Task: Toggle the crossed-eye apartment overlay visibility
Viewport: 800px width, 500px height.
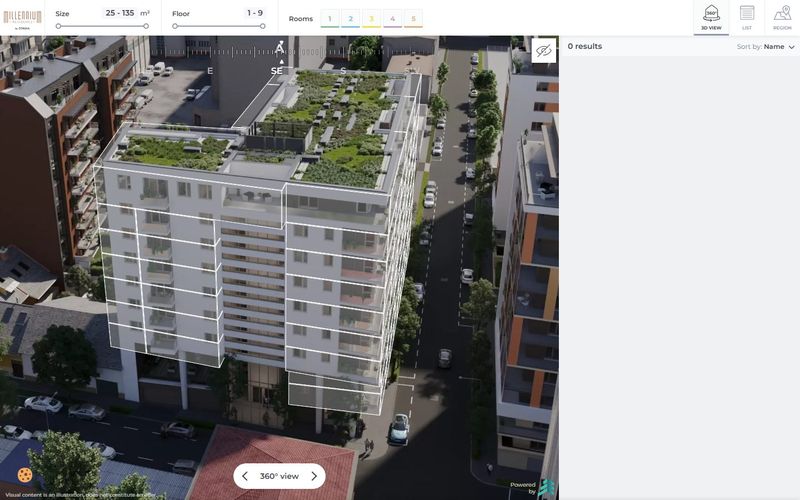Action: tap(543, 50)
